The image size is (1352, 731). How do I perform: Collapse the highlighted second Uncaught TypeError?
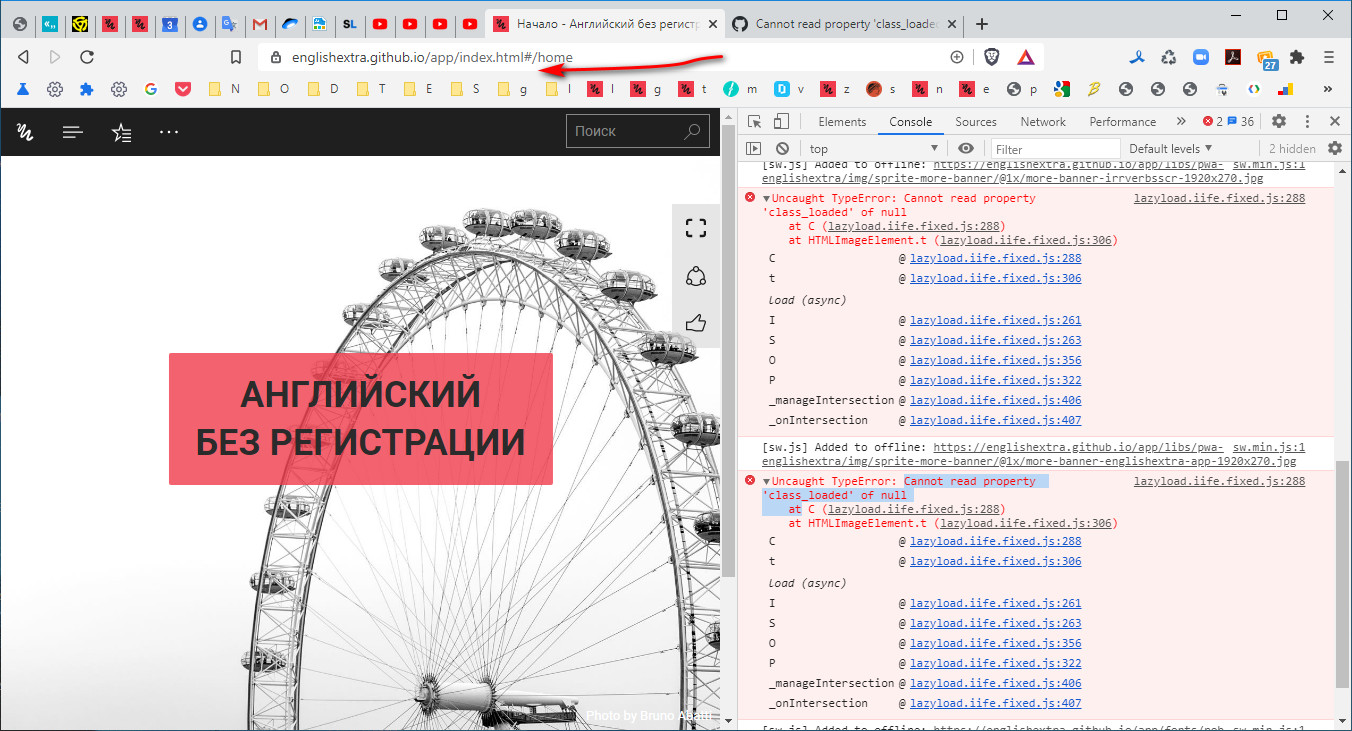click(x=766, y=481)
